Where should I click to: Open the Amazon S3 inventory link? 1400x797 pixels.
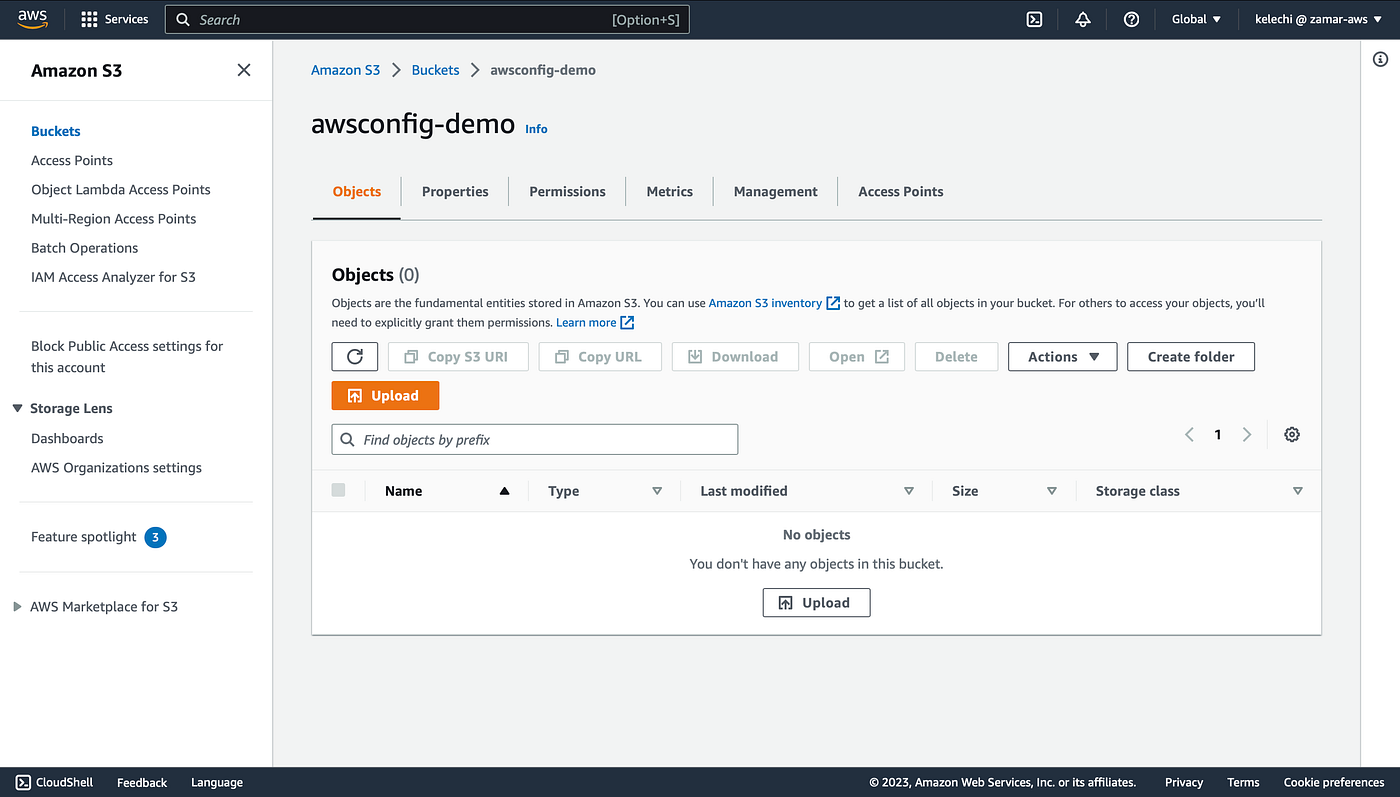tap(767, 301)
